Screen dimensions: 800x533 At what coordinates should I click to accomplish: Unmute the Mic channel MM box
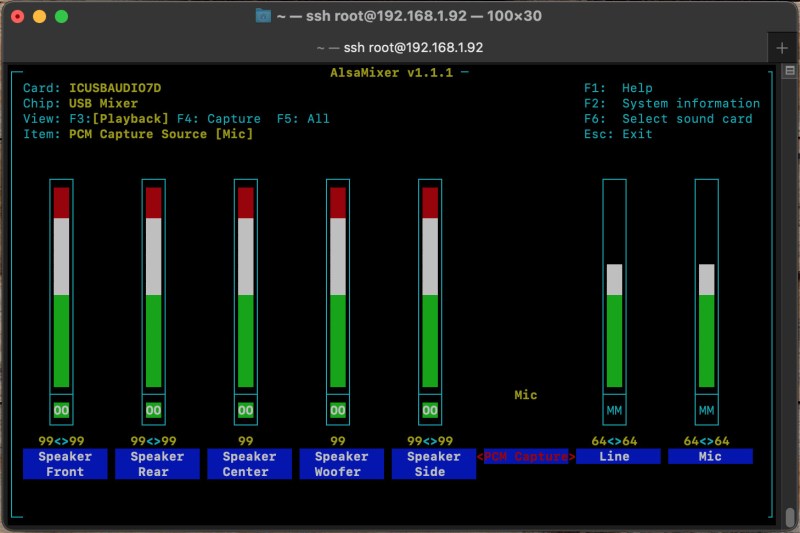coord(707,410)
